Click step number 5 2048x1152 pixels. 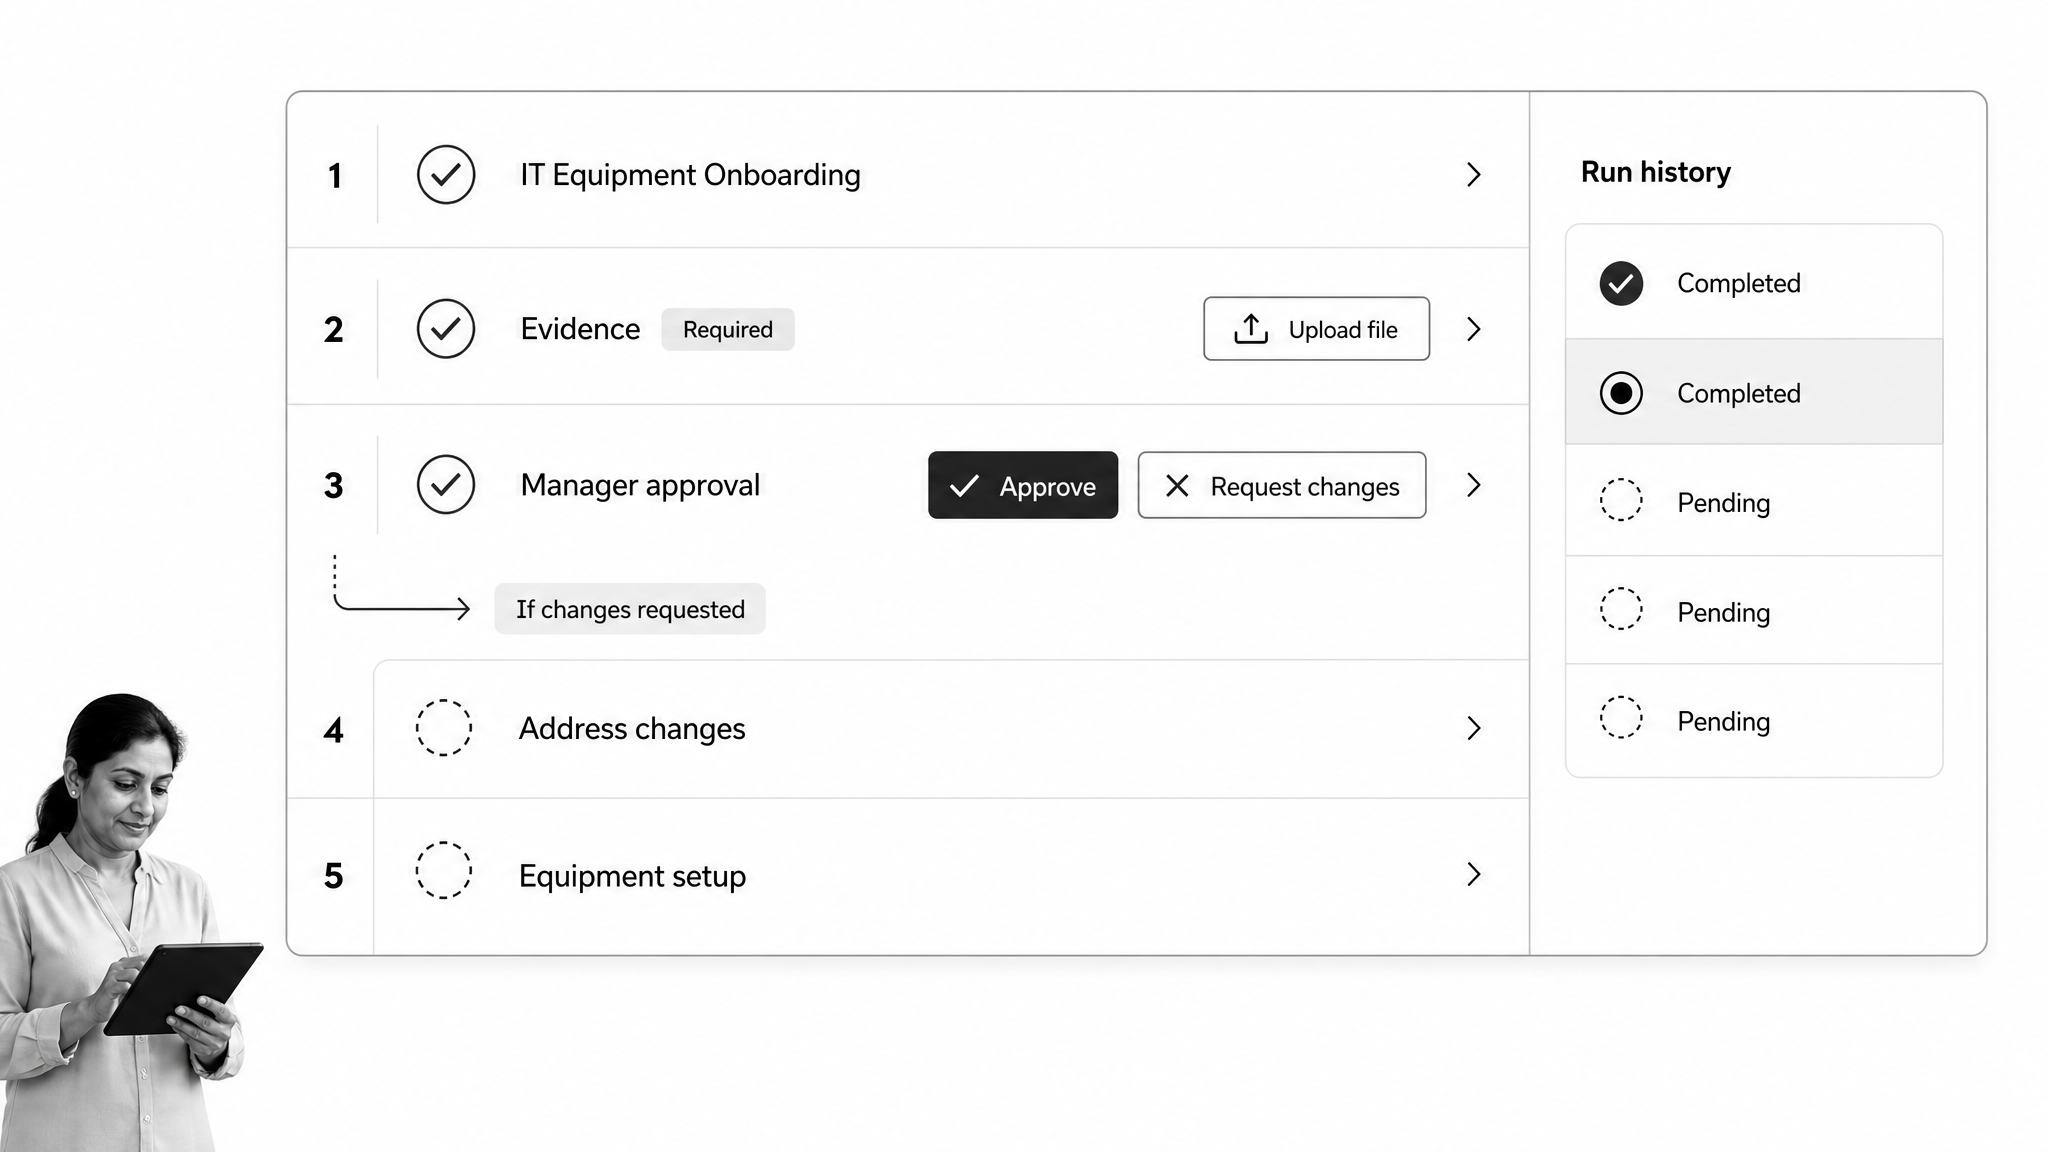[334, 876]
